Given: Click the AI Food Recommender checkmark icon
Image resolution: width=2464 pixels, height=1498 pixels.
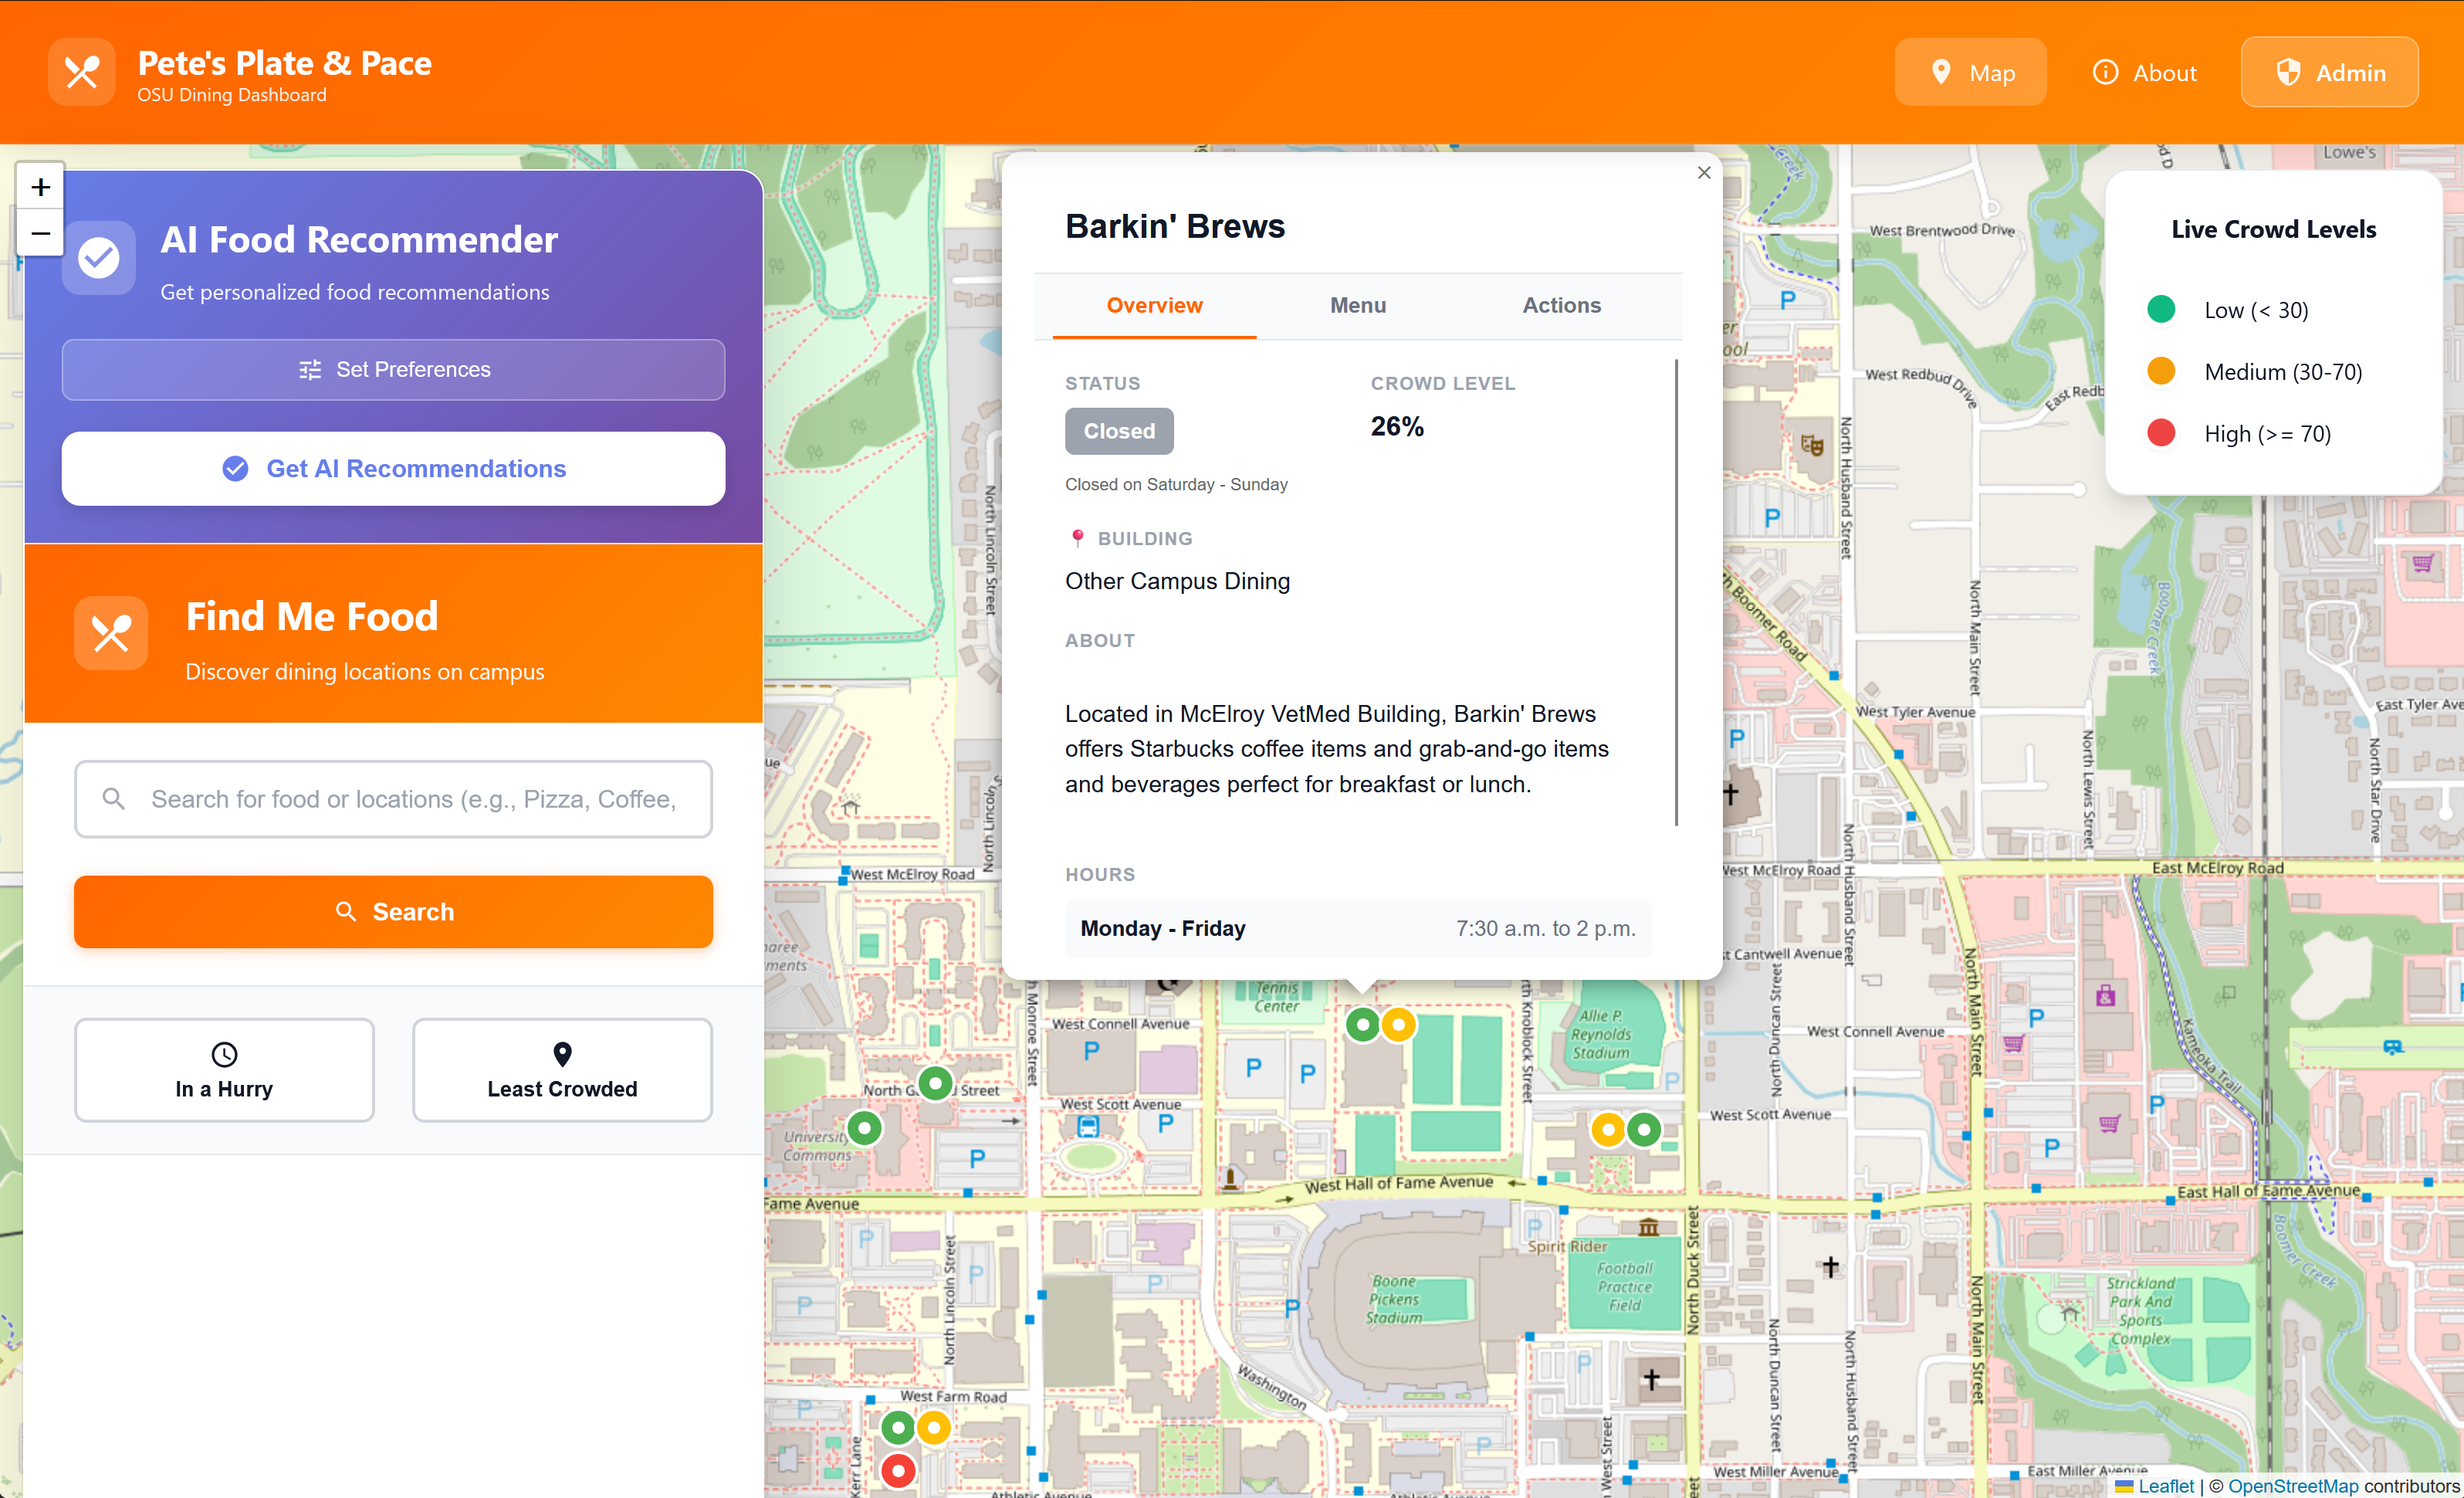Looking at the screenshot, I should (x=99, y=258).
